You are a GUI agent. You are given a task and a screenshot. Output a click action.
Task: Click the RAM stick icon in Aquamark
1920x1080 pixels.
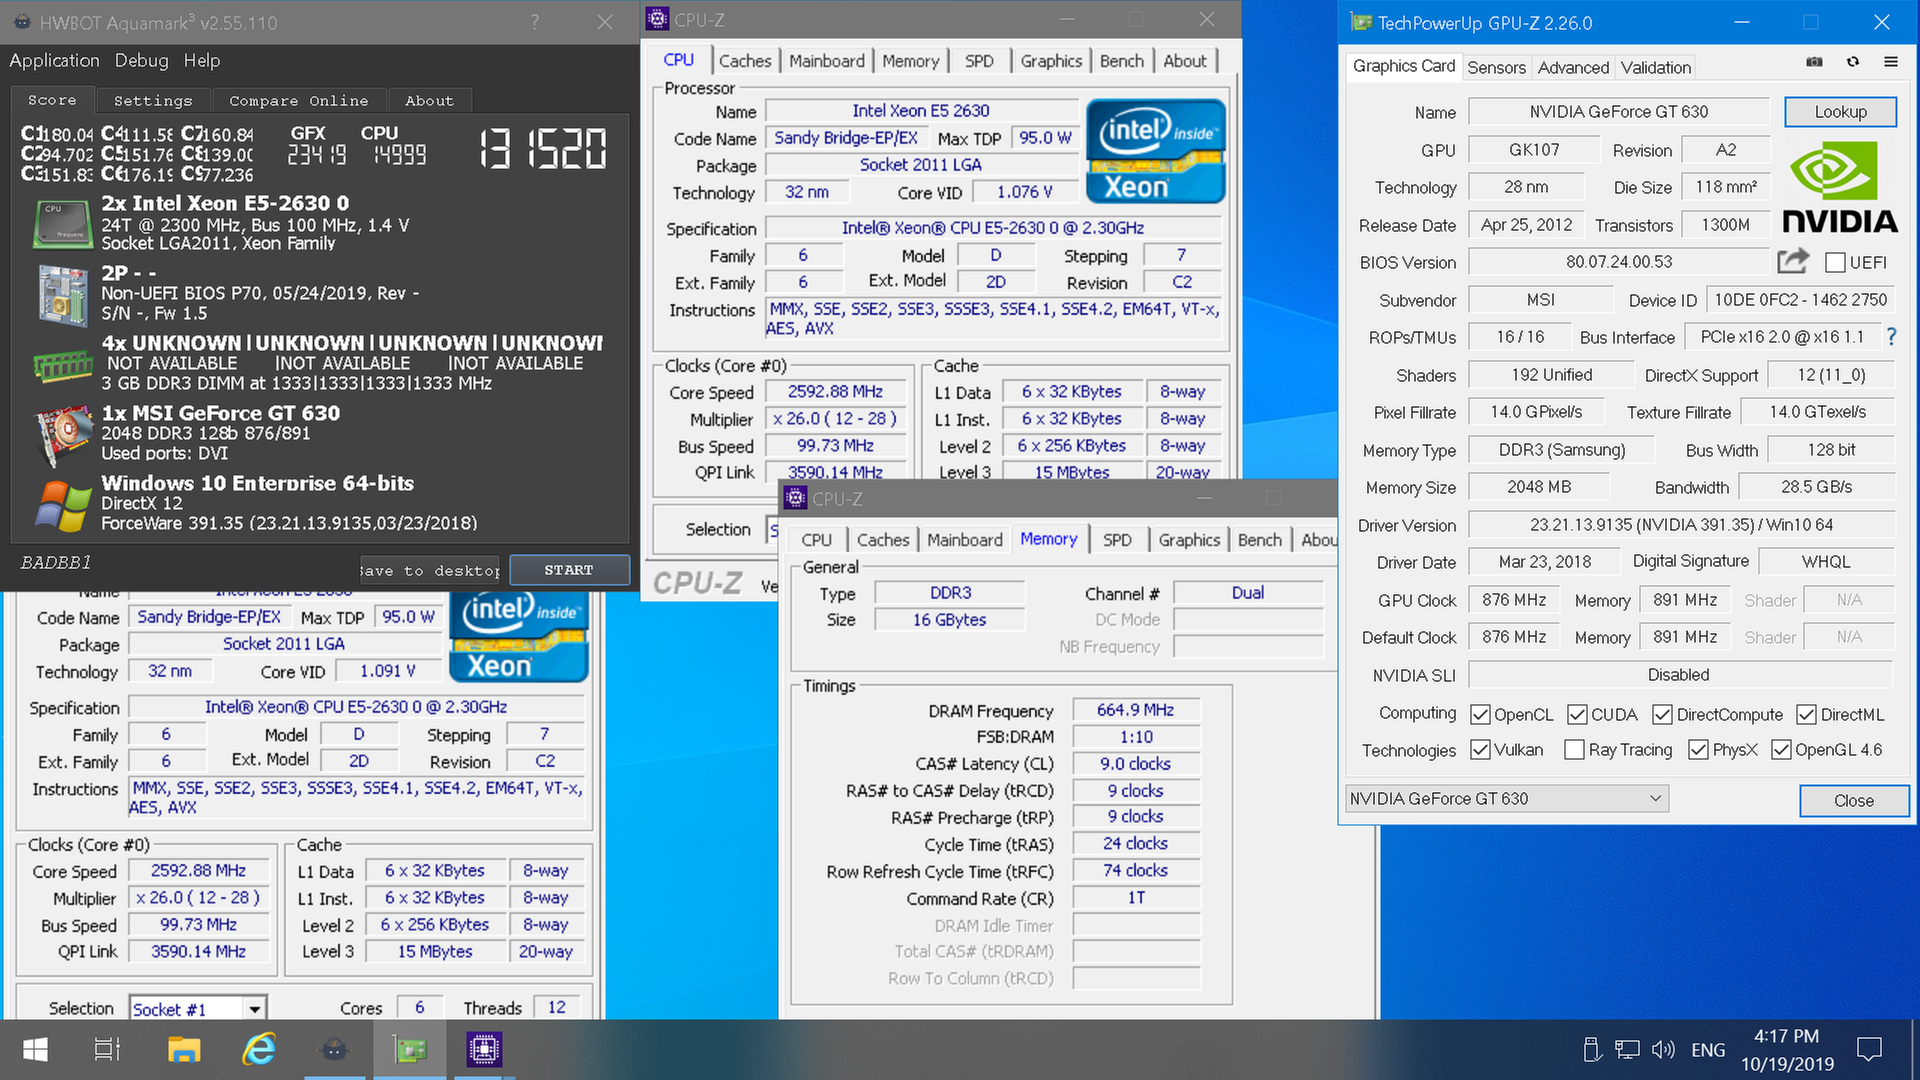(63, 366)
